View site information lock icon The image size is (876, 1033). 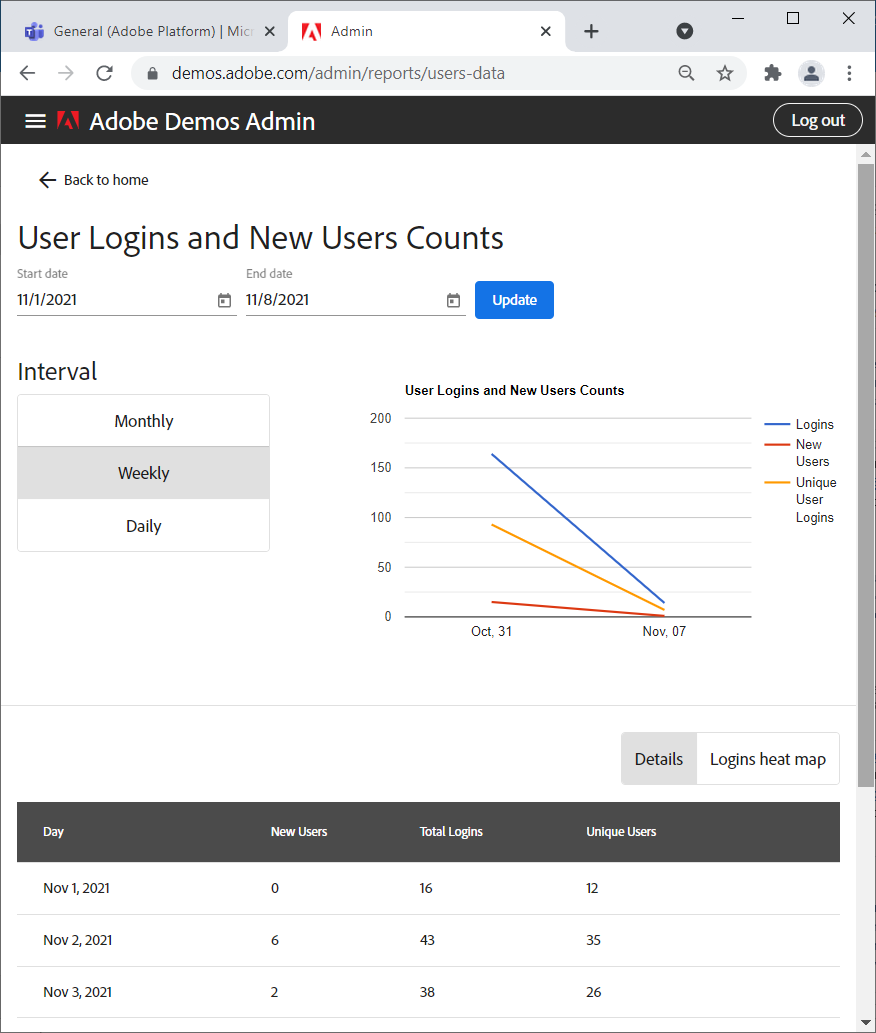(x=152, y=74)
